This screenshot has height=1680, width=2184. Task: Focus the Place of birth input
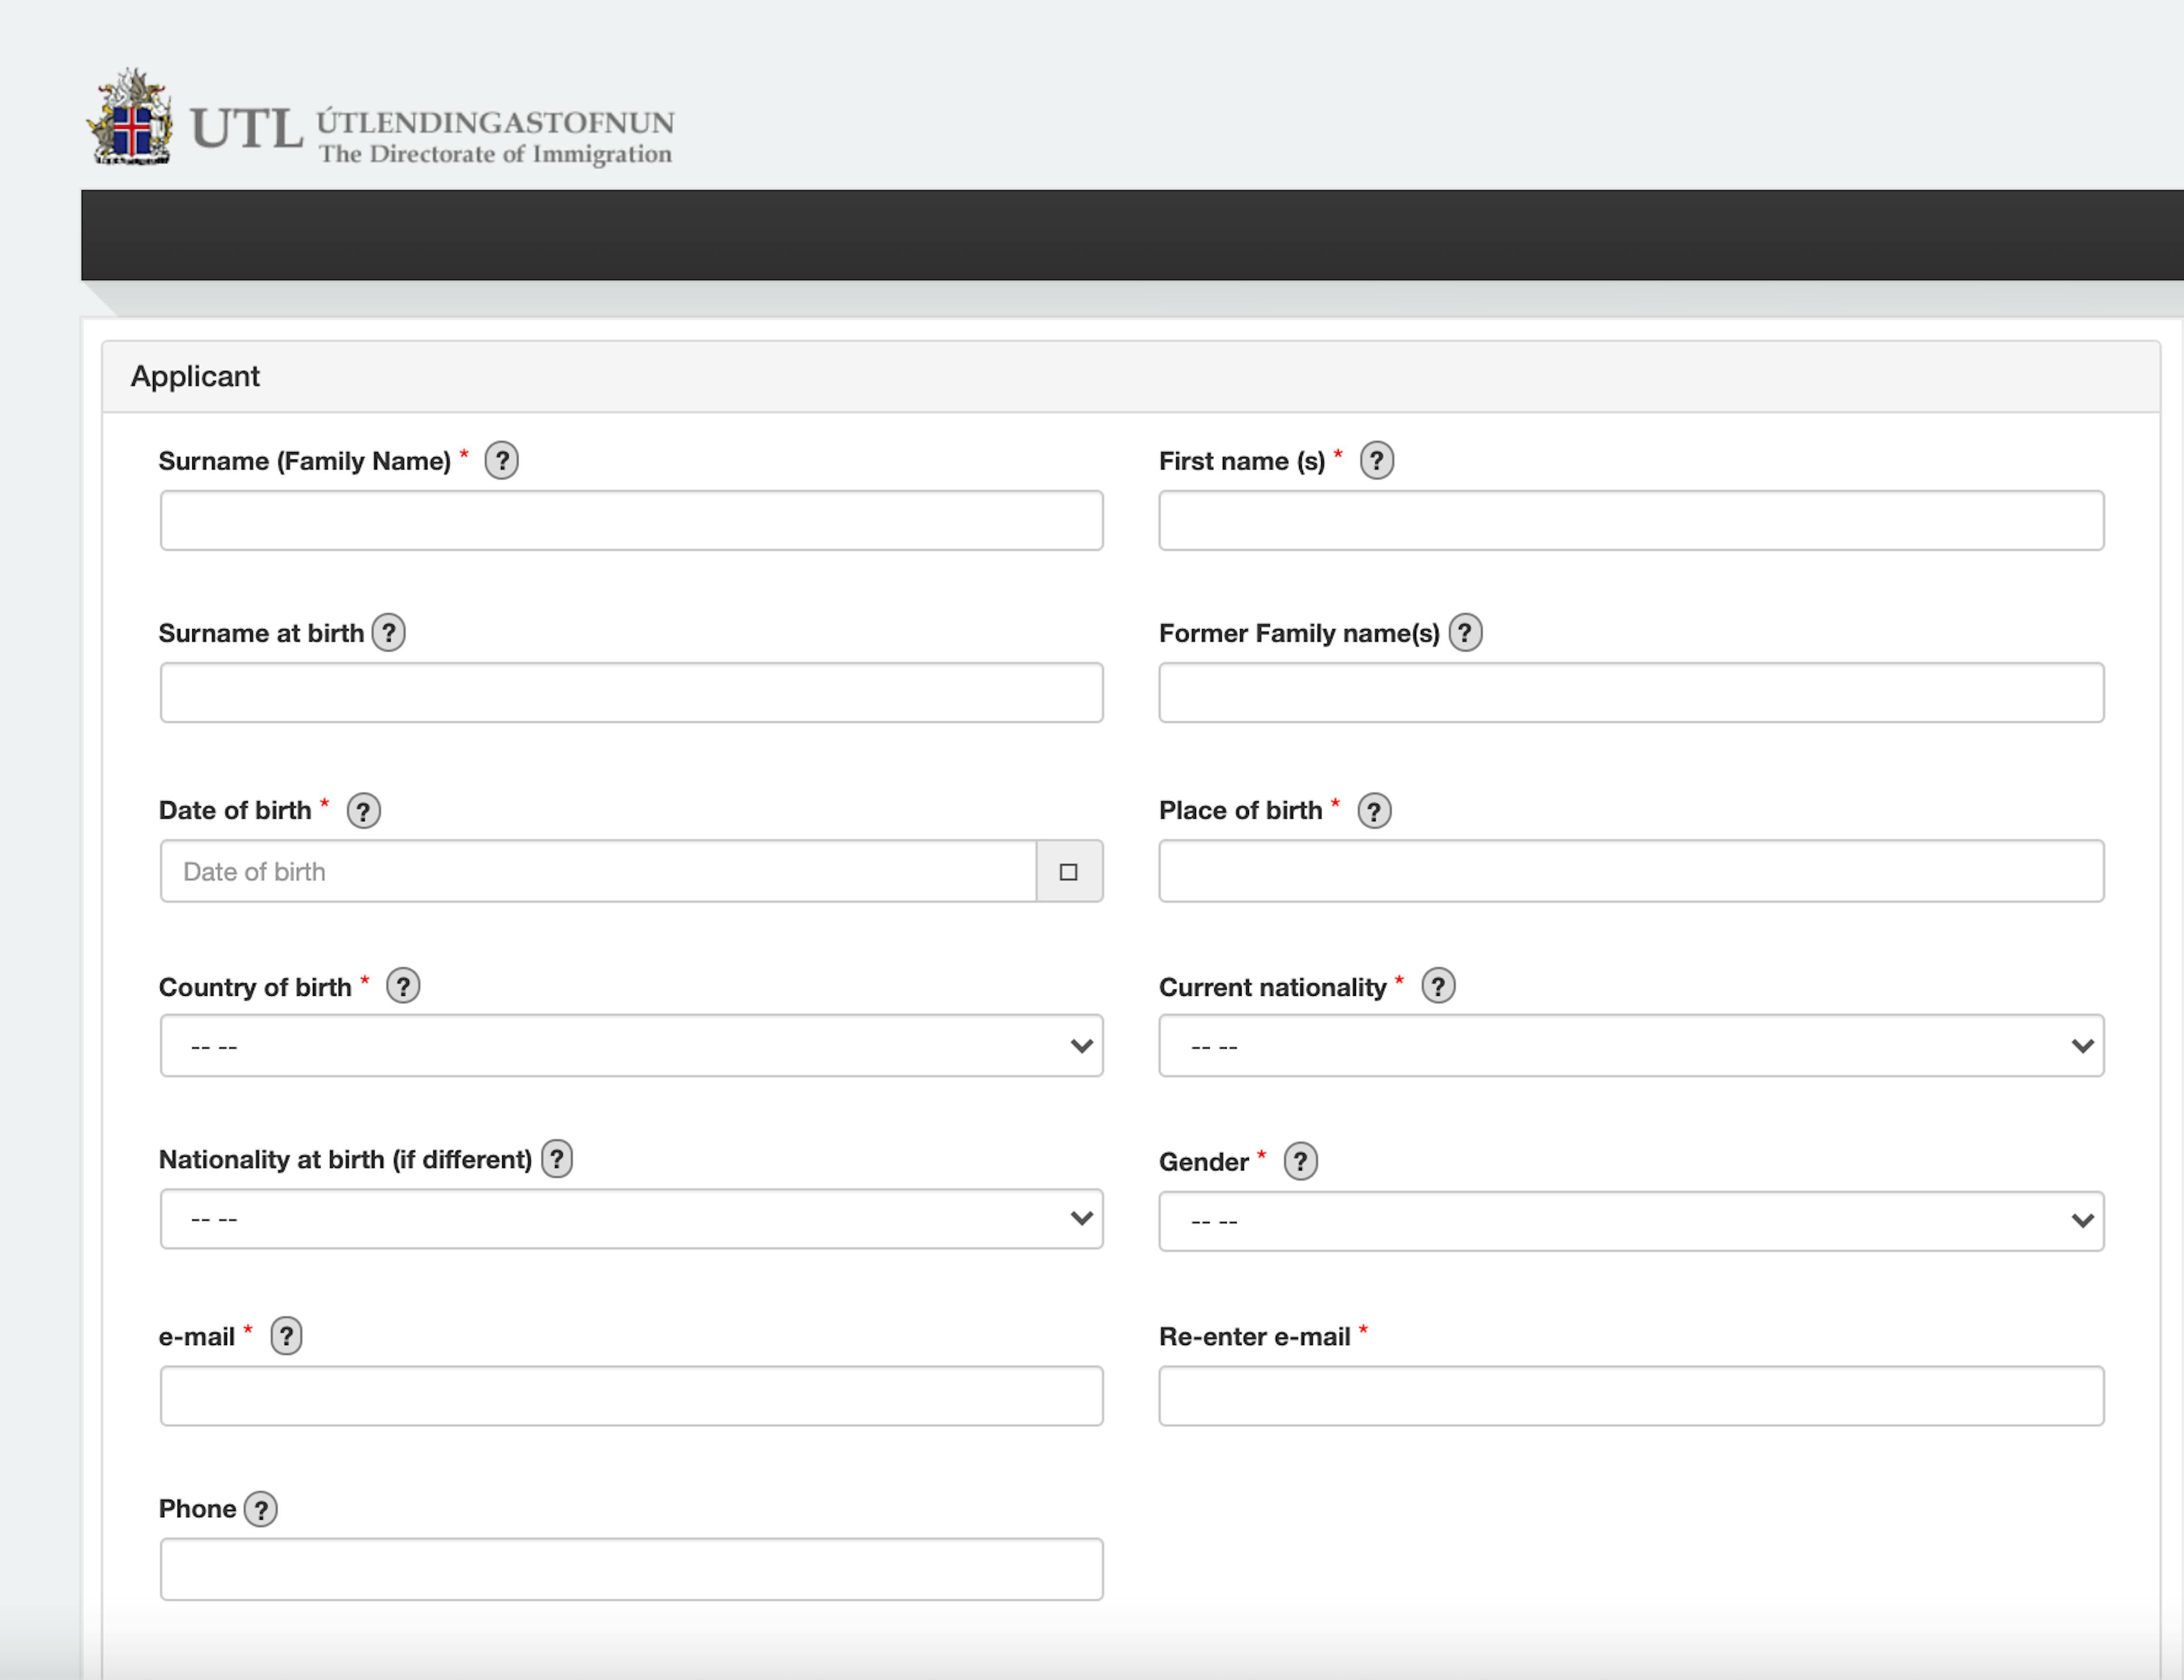click(1631, 871)
